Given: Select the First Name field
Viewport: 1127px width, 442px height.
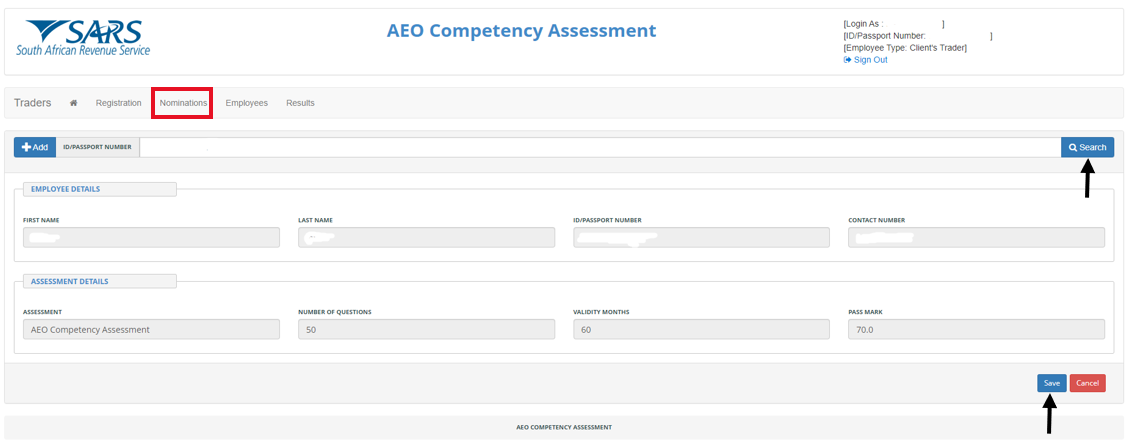Looking at the screenshot, I should click(x=151, y=237).
